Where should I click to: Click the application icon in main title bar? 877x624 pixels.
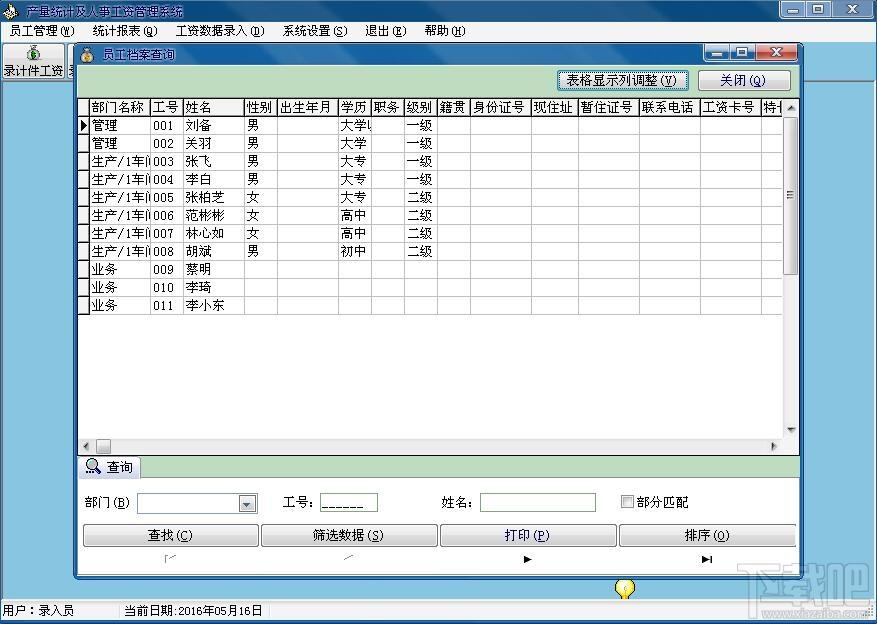point(11,11)
